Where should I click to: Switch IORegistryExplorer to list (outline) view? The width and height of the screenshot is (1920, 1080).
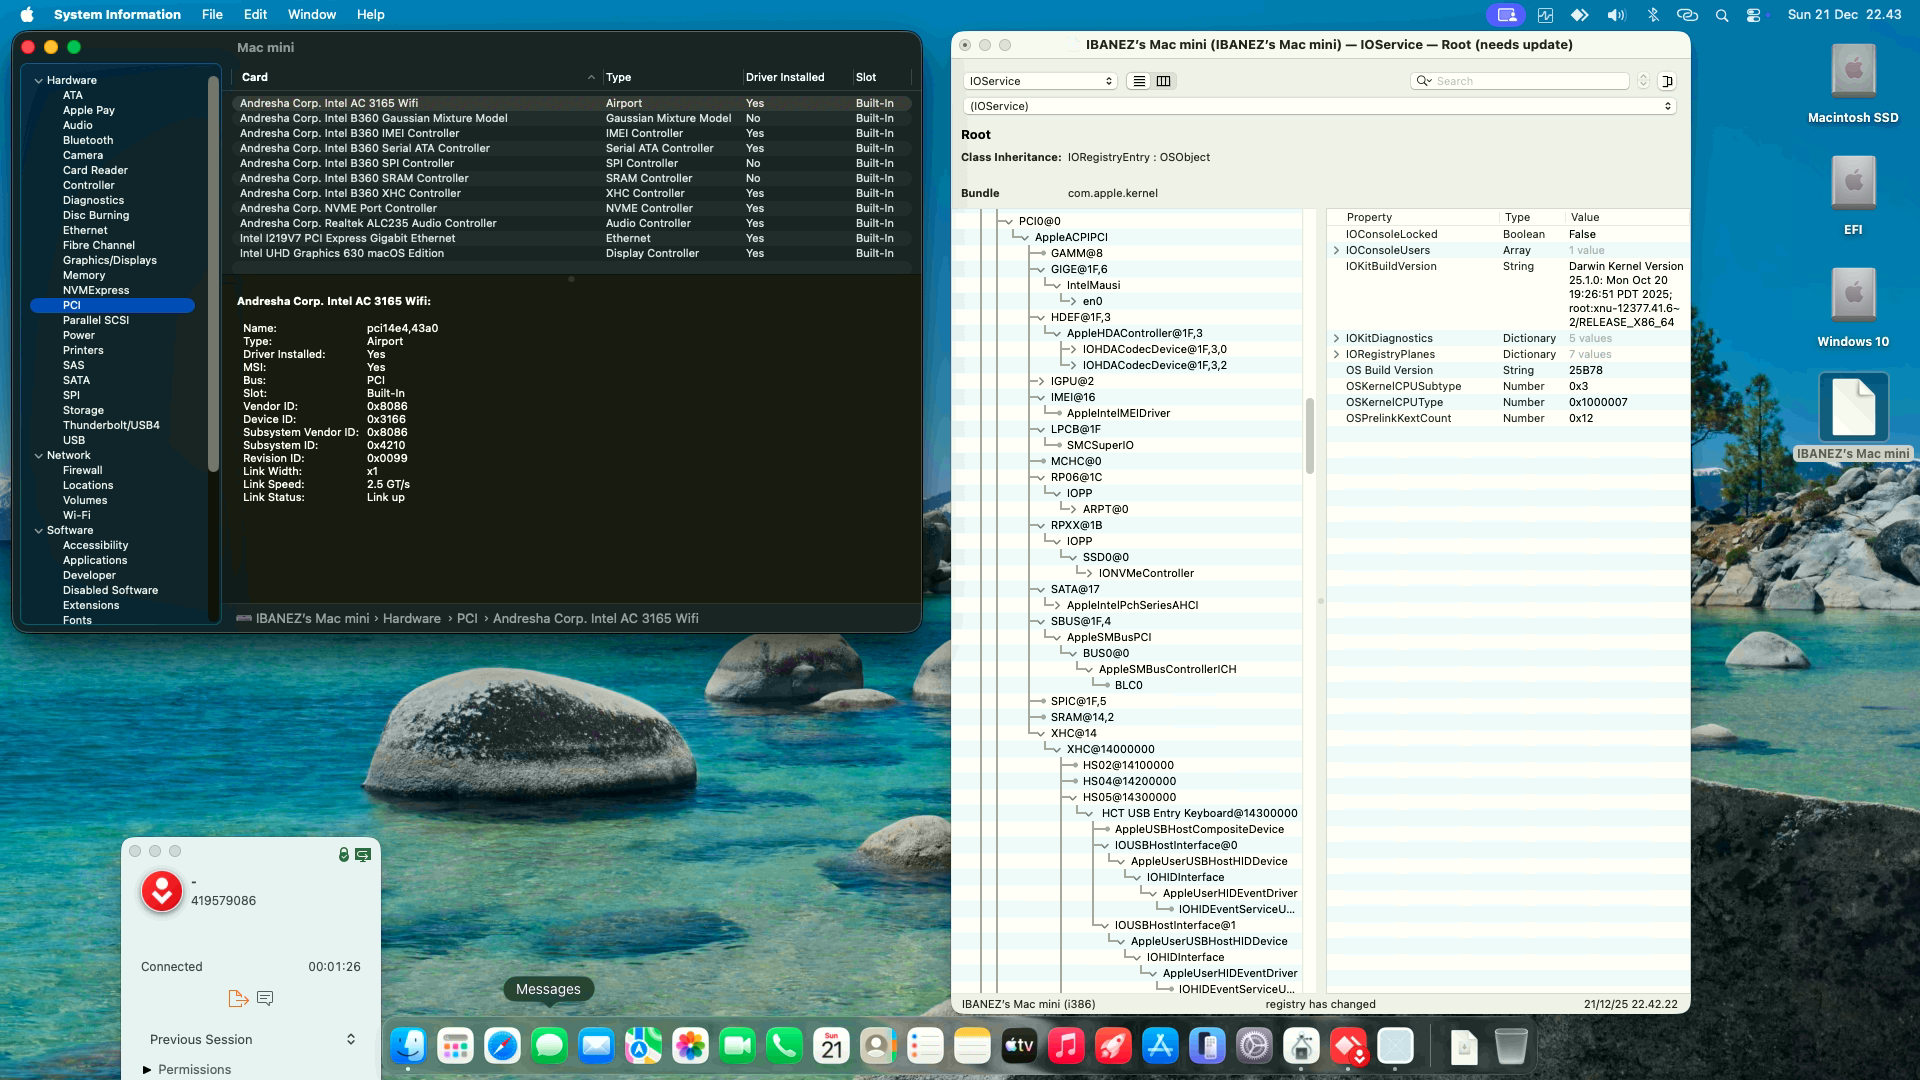pos(1139,81)
